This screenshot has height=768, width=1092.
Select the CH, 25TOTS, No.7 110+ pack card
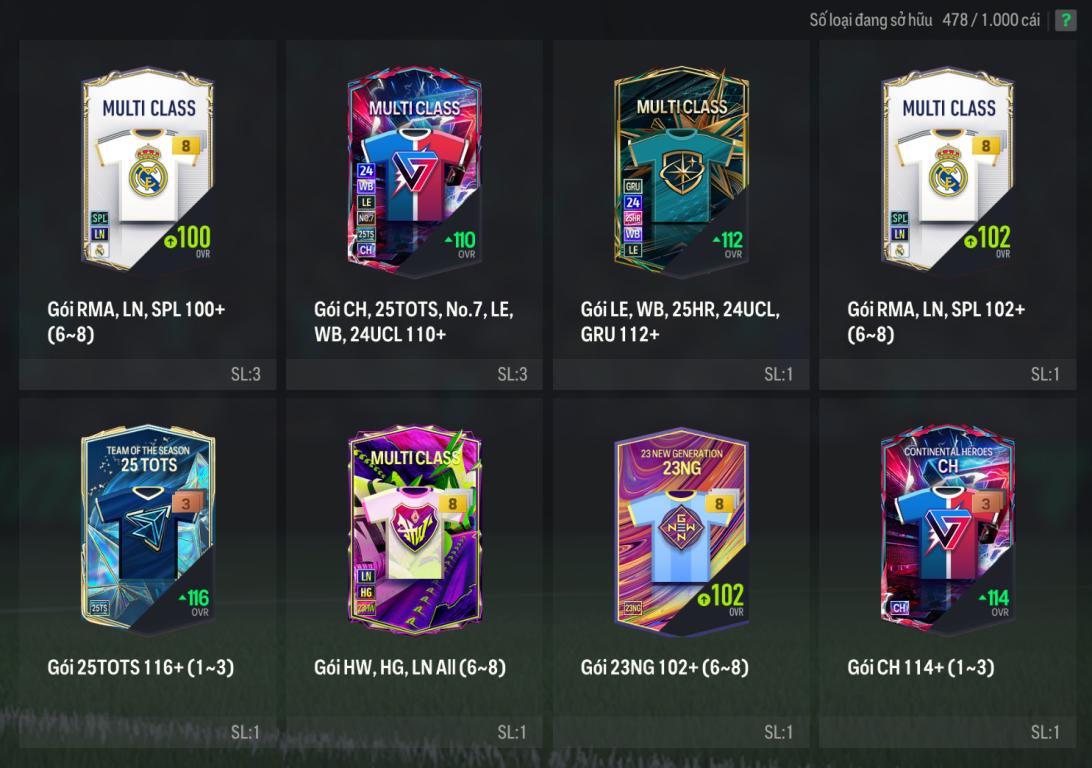(x=414, y=214)
